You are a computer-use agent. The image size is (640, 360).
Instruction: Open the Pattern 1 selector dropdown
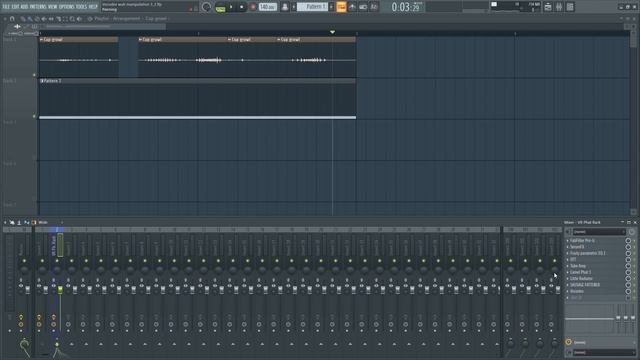(x=312, y=7)
